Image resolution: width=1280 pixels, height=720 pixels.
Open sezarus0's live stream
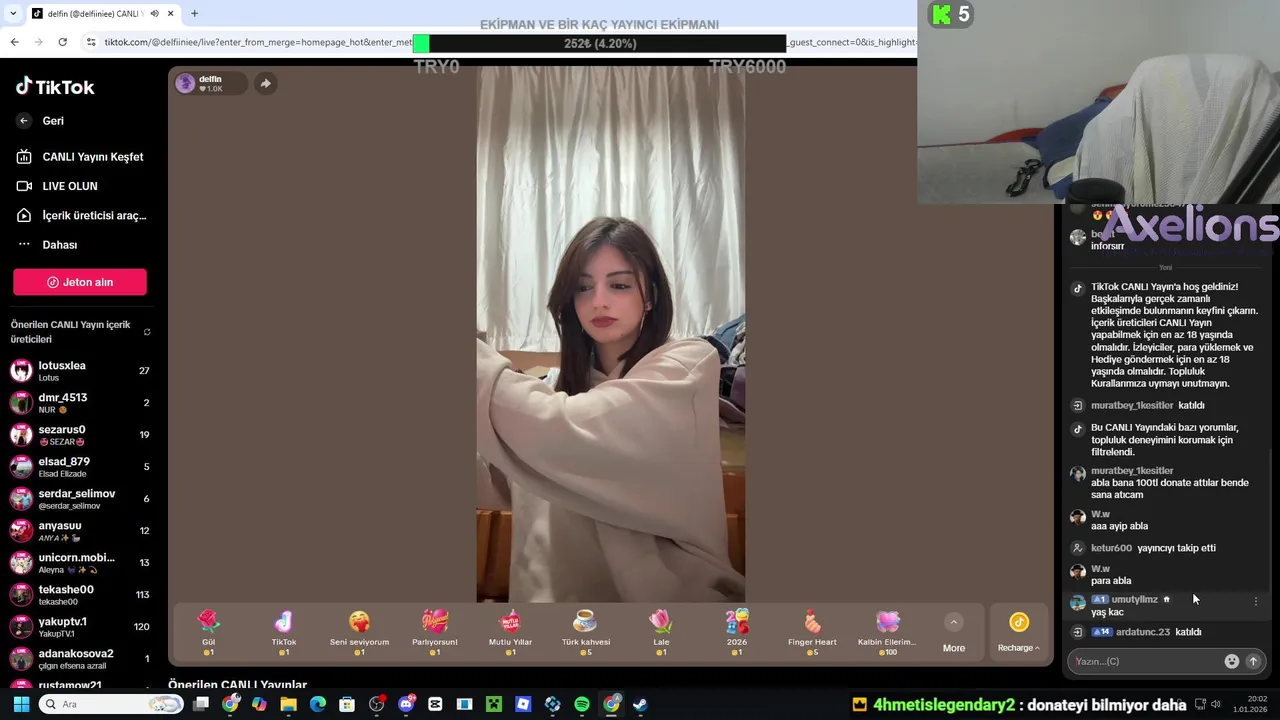(80, 435)
